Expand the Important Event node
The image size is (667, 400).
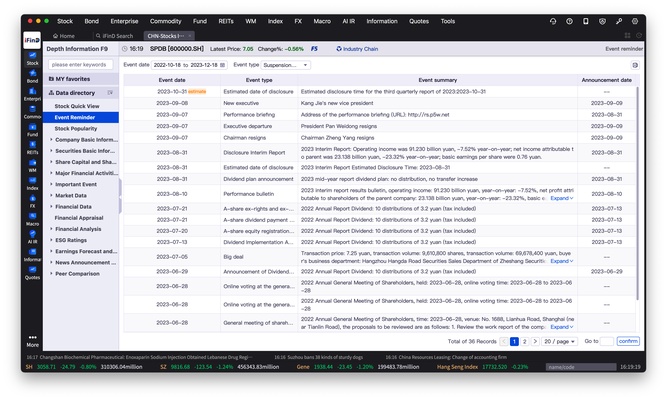coord(51,184)
